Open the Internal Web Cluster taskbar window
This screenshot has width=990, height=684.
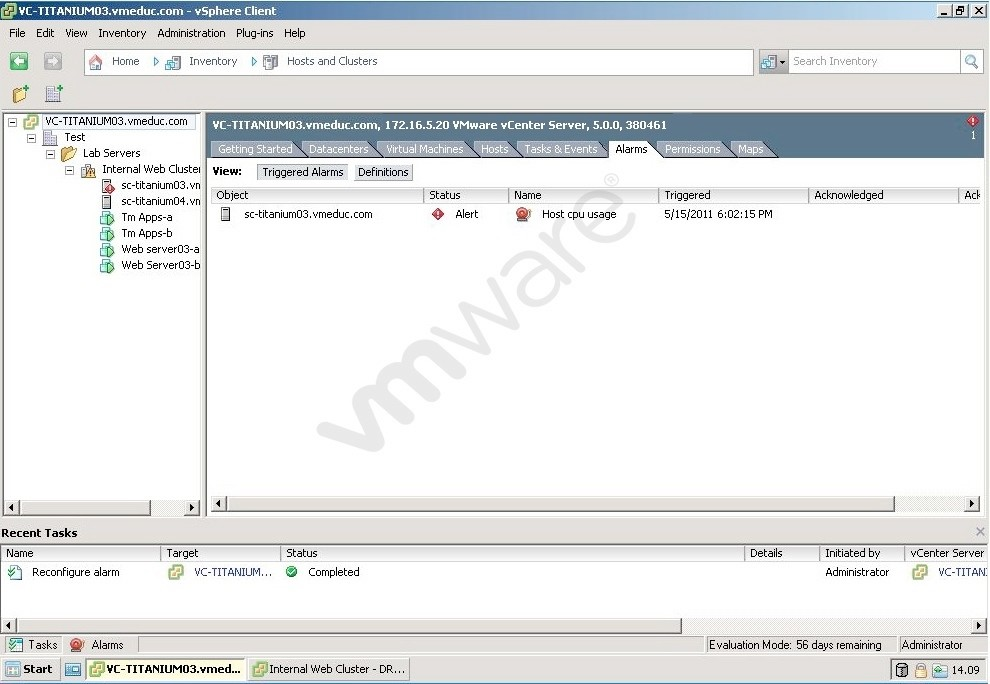[328, 669]
